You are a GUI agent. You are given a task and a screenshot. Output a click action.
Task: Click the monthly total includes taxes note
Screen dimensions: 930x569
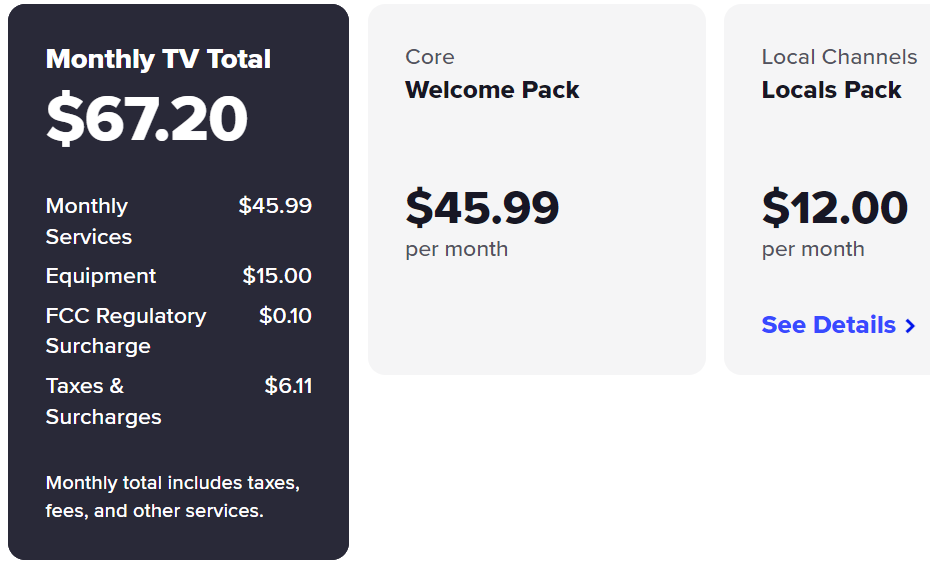click(172, 497)
